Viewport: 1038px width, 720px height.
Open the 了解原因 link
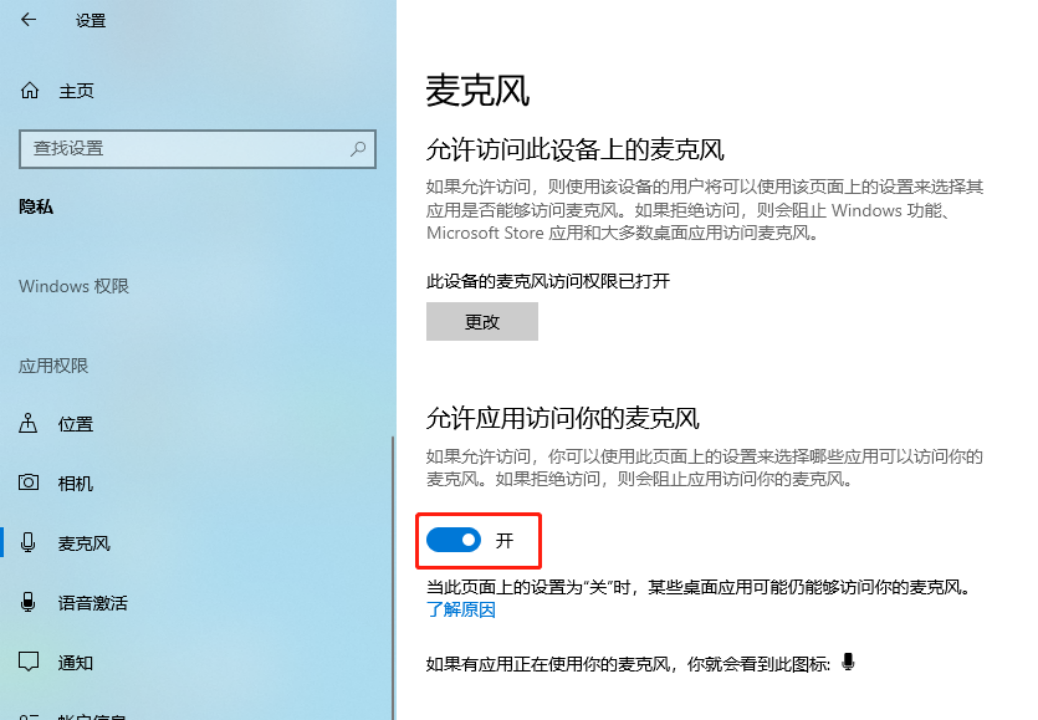(x=461, y=609)
